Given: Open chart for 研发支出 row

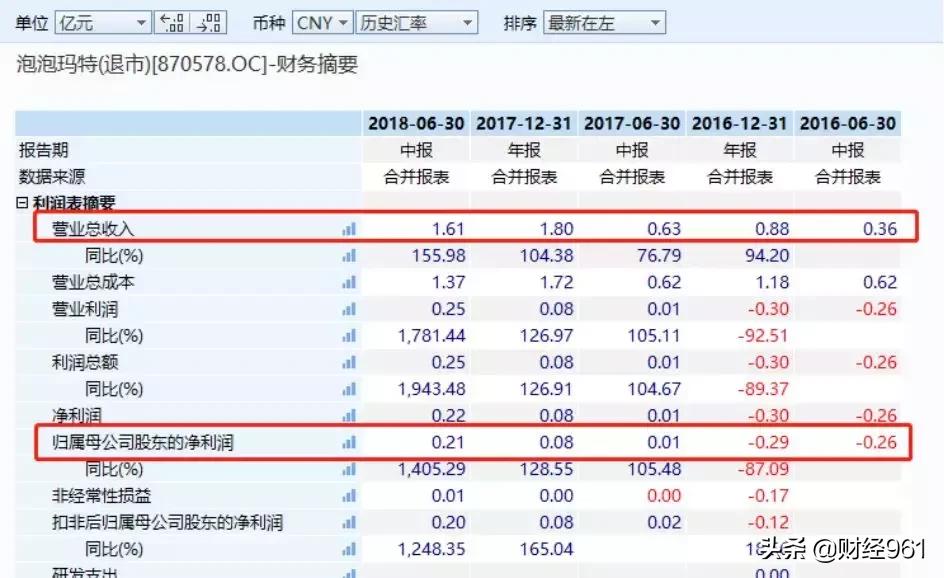Looking at the screenshot, I should (347, 572).
